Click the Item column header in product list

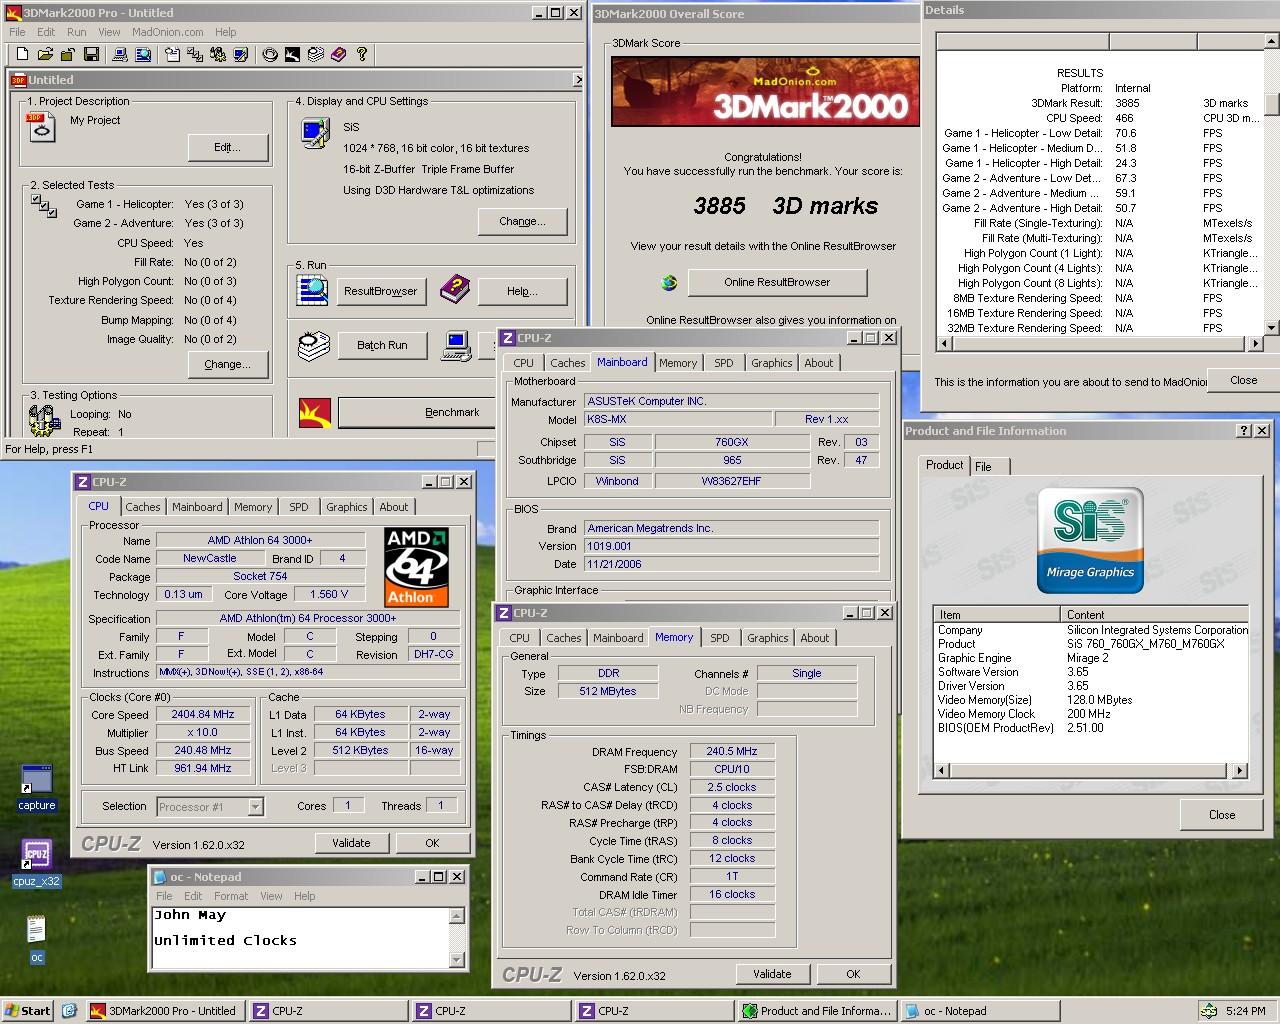(x=997, y=614)
